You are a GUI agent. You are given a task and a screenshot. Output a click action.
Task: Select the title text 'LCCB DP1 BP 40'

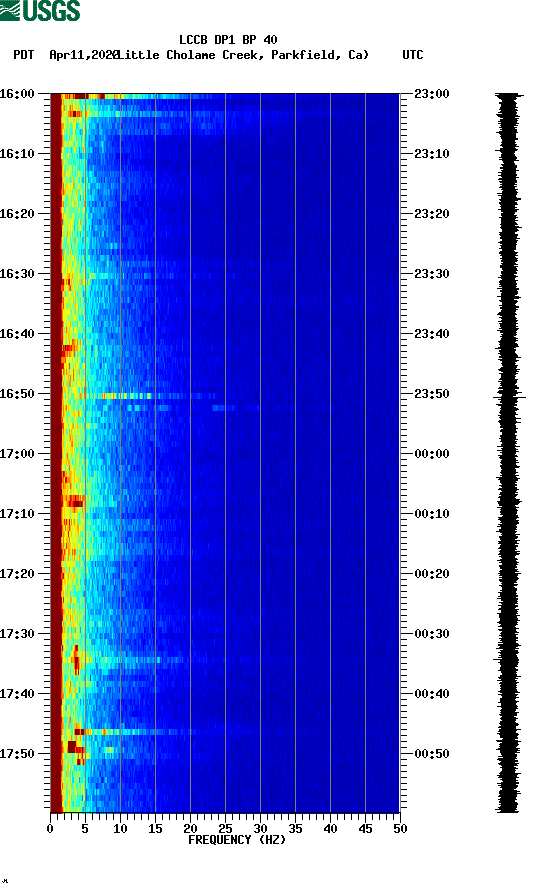coord(228,40)
